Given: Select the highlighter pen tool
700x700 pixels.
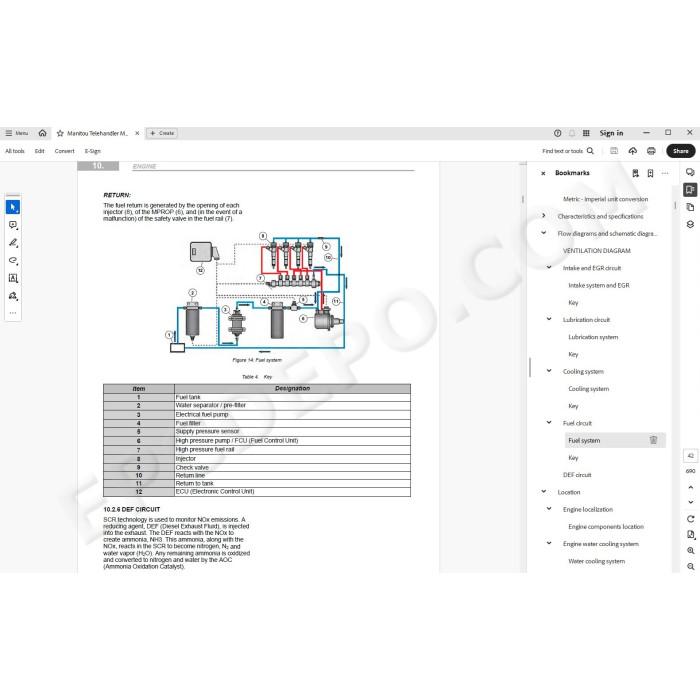Looking at the screenshot, I should [x=13, y=243].
